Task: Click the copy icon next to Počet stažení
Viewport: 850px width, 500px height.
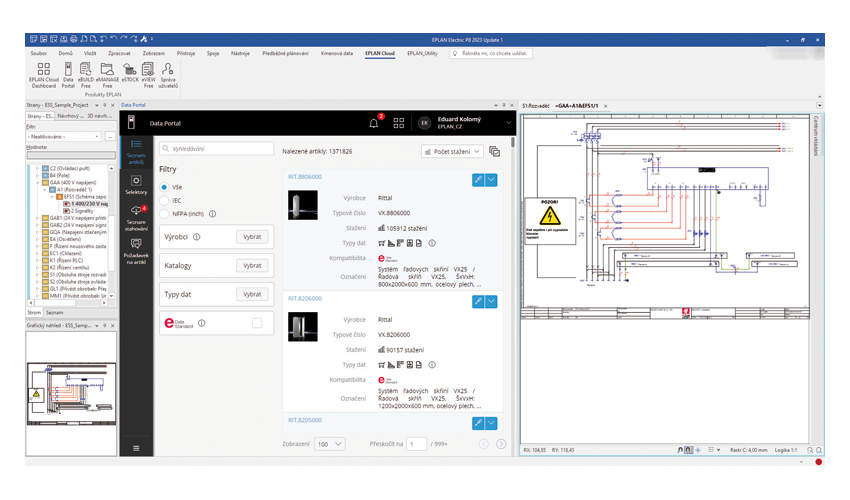Action: coord(494,151)
